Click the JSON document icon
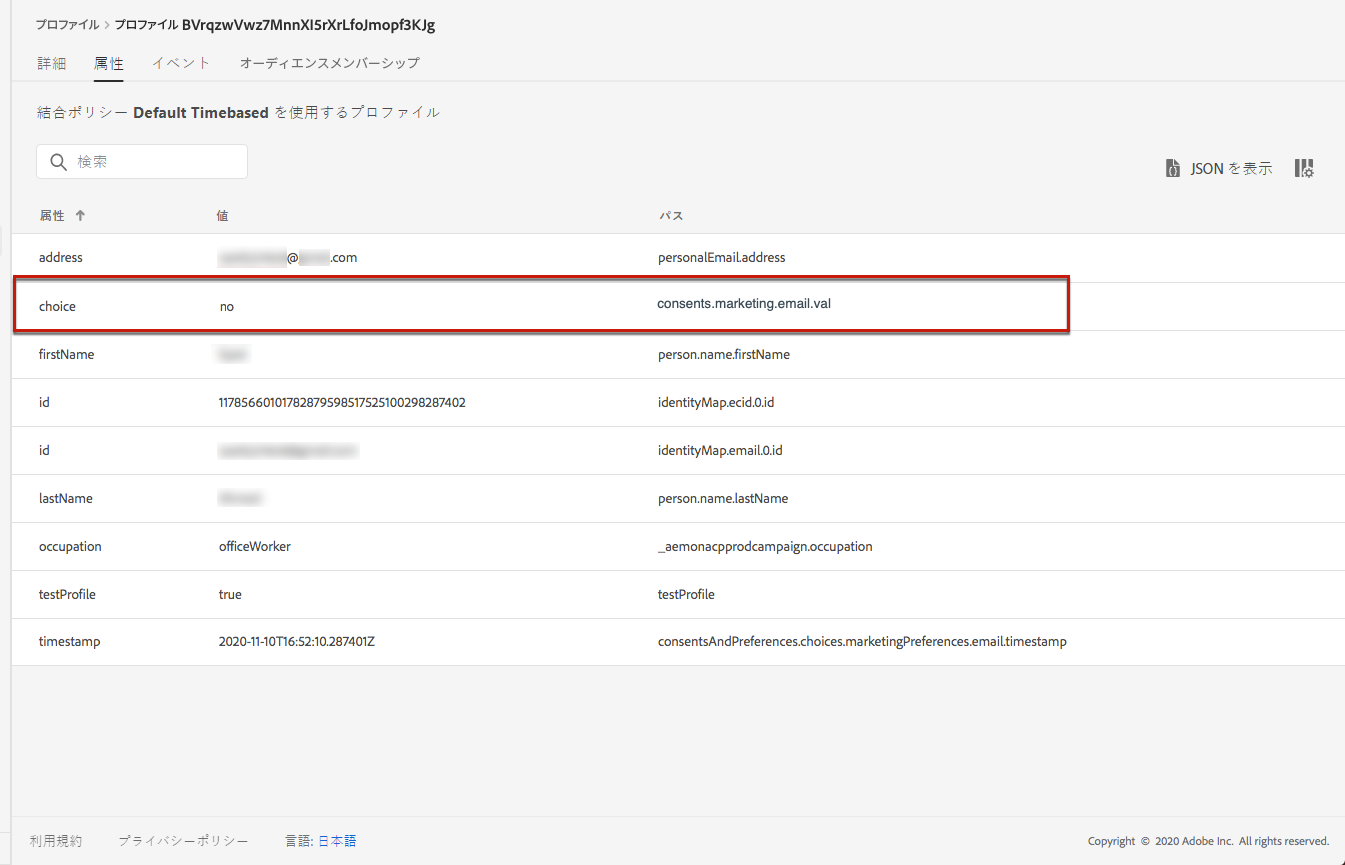This screenshot has width=1345, height=865. coord(1172,169)
